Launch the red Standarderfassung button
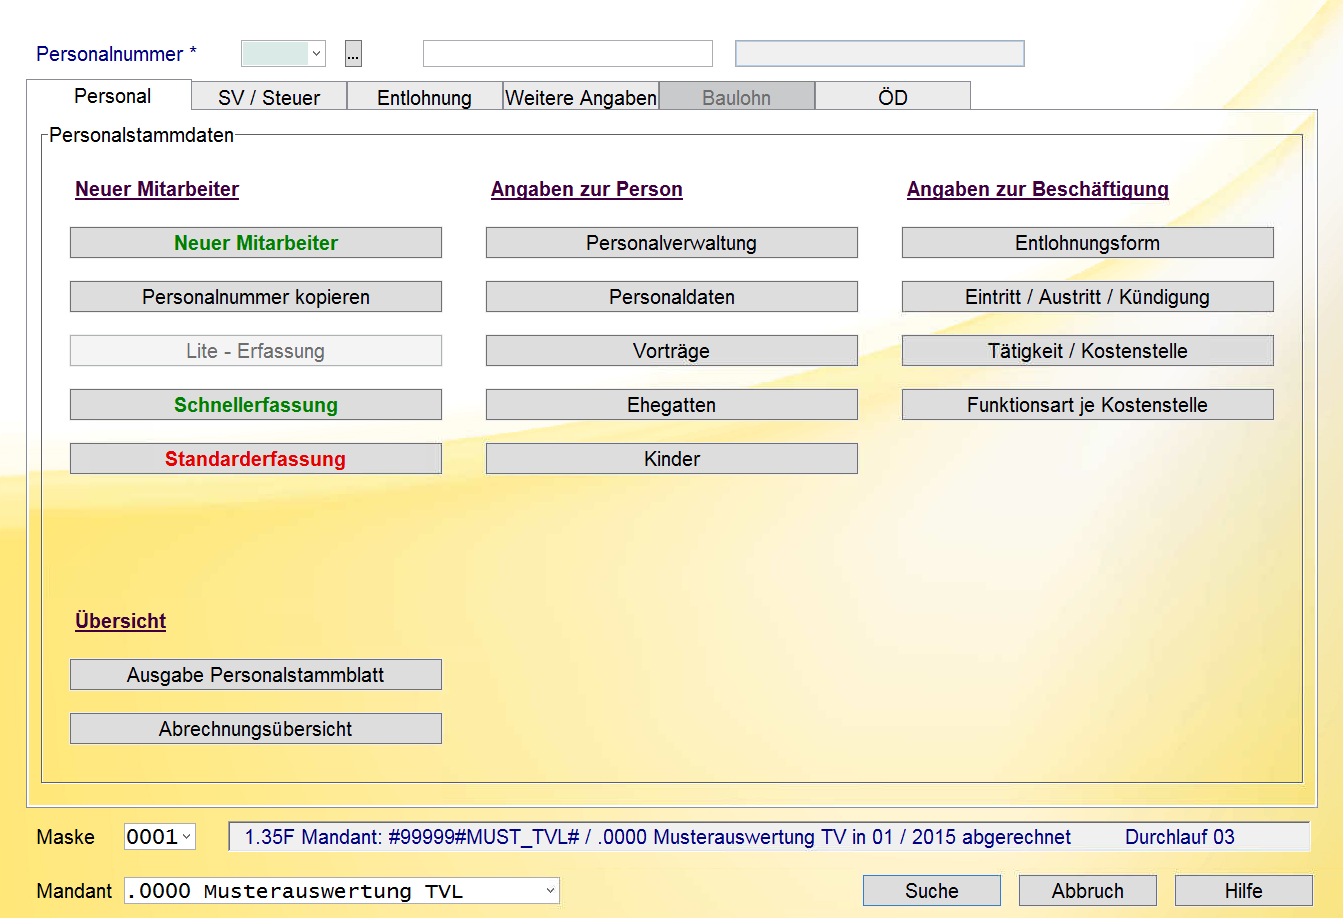Screen dimensions: 1343x918 pos(256,459)
